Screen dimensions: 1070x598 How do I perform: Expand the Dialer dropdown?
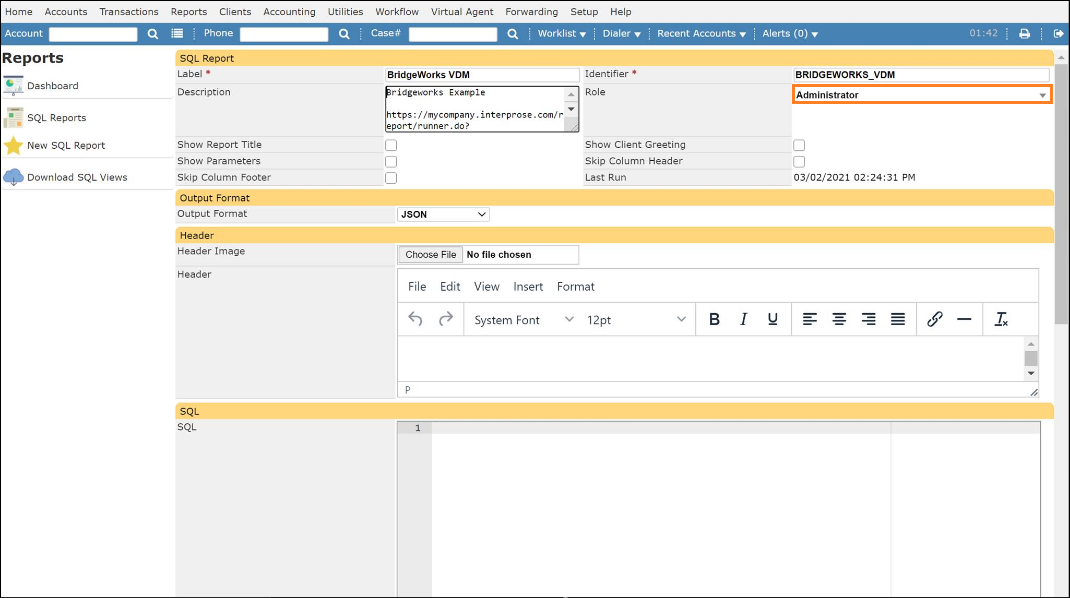point(622,33)
